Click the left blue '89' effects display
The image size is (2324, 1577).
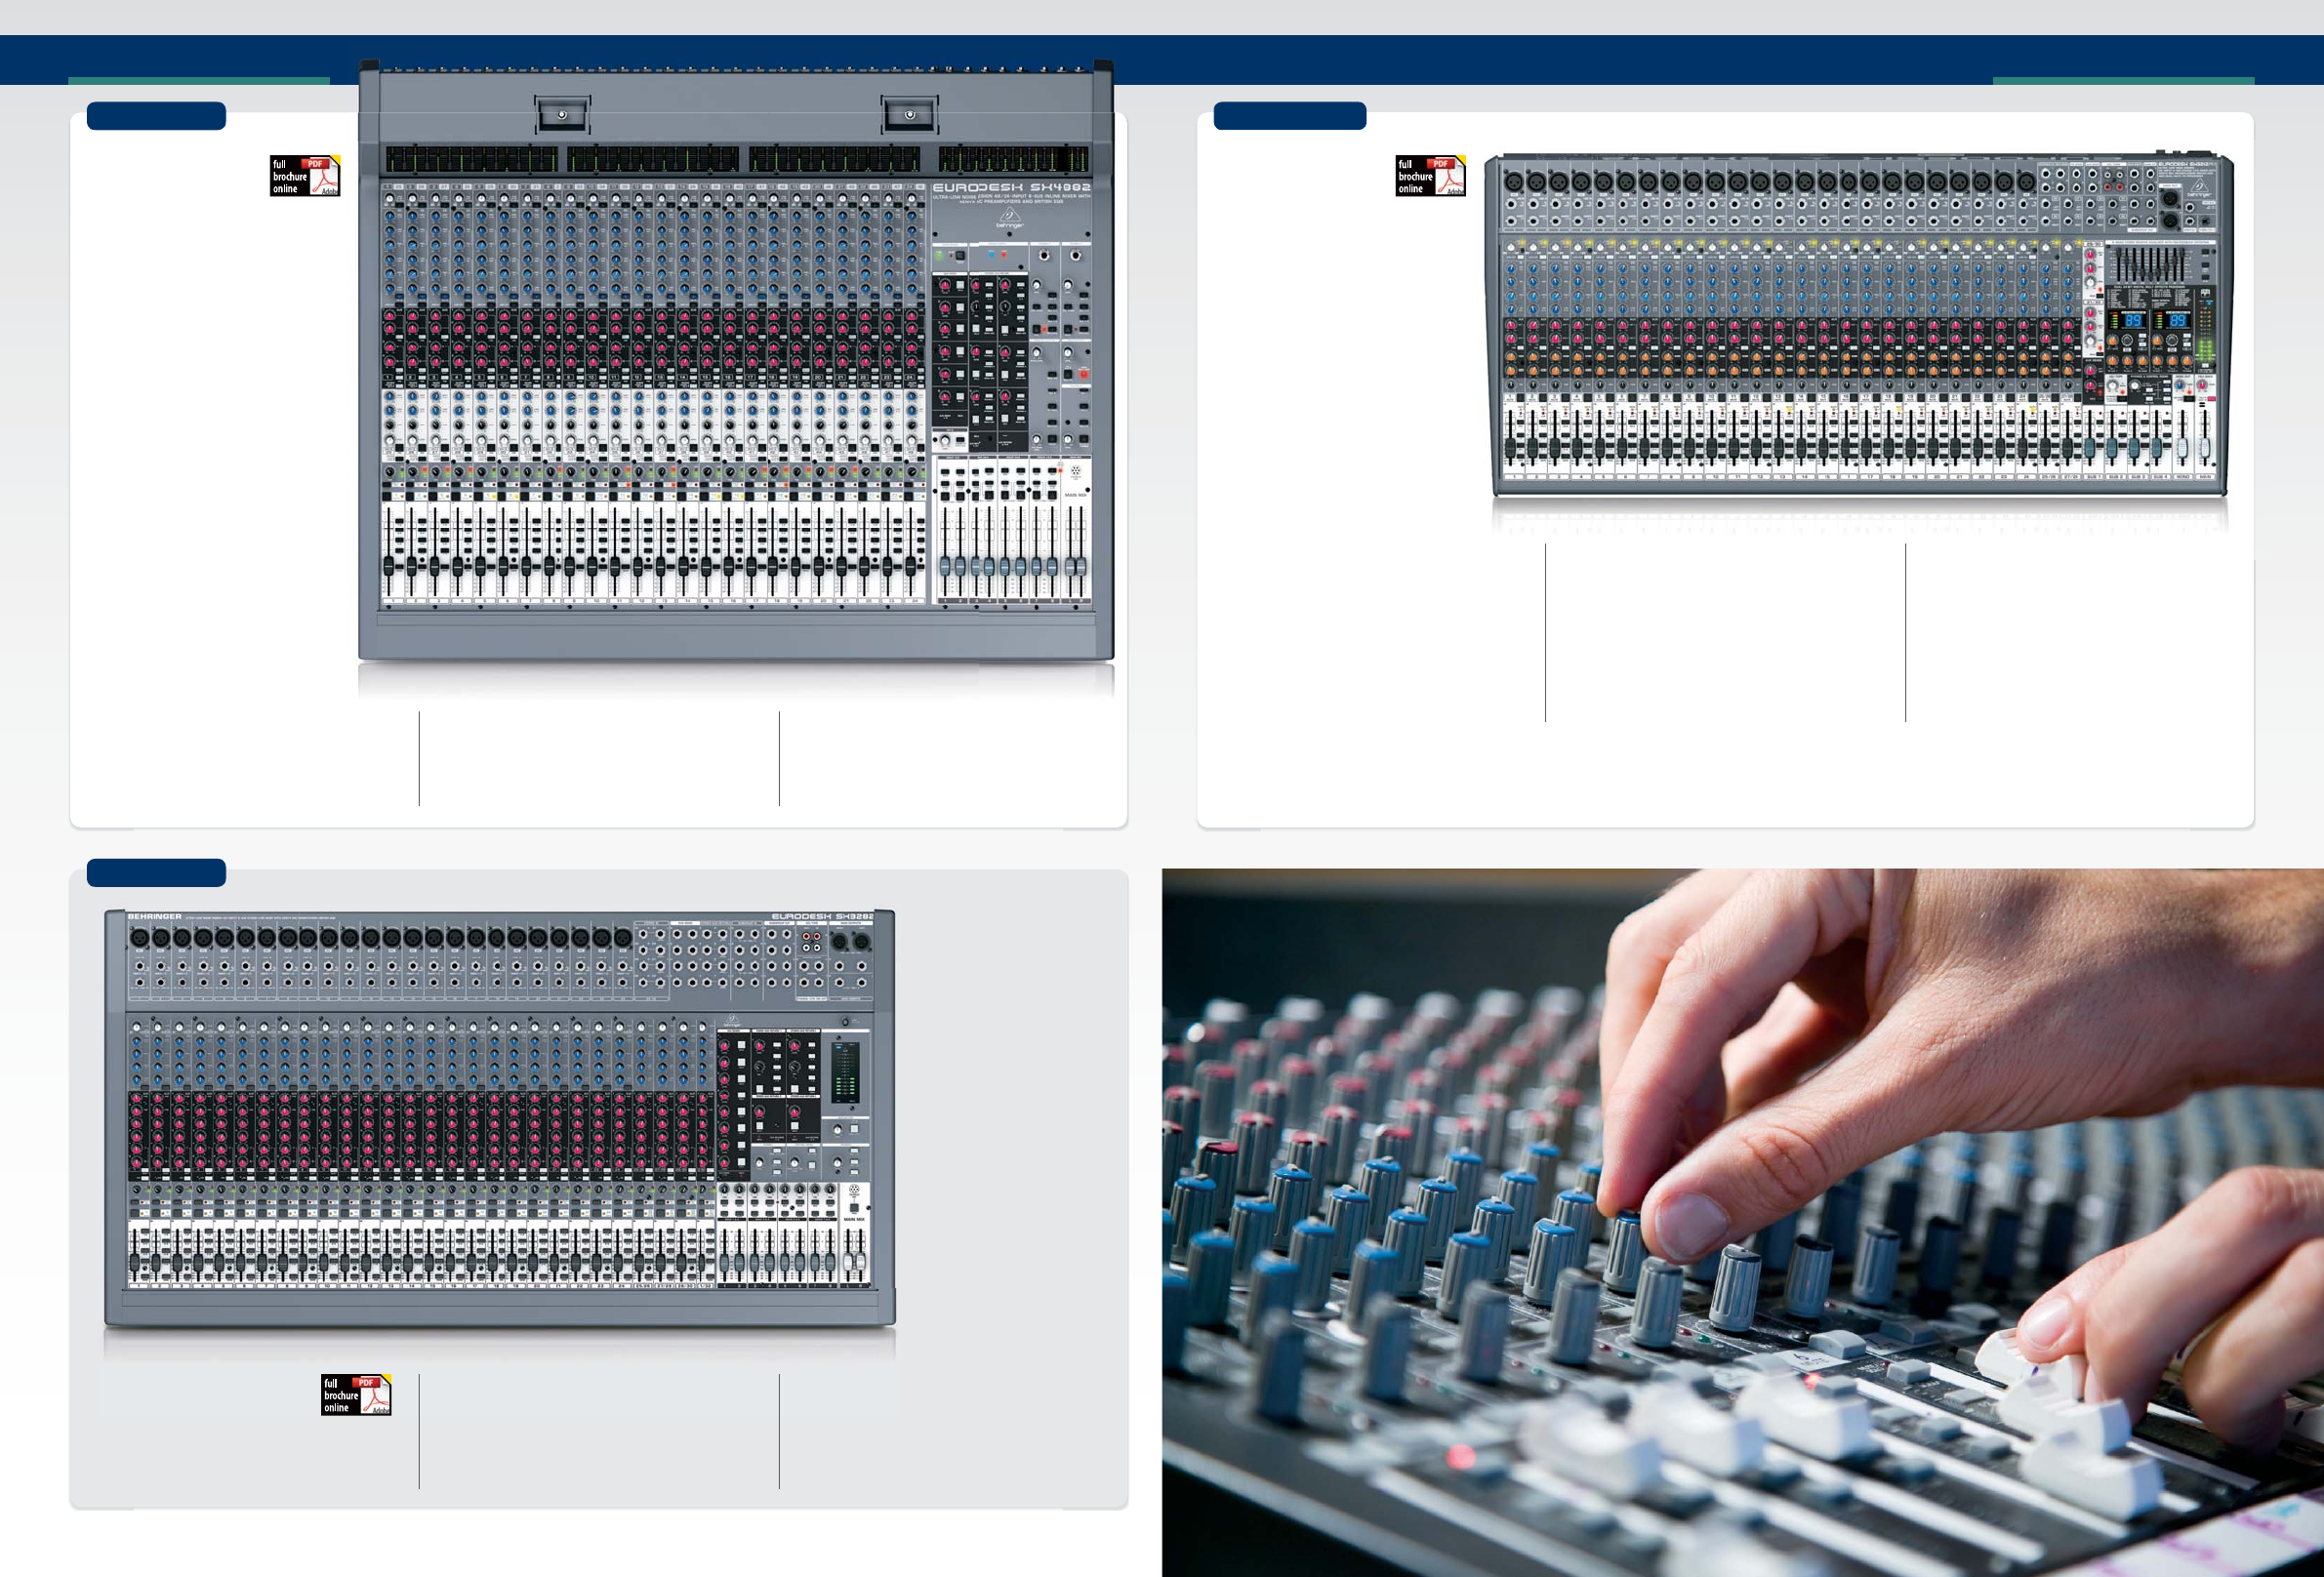2133,321
